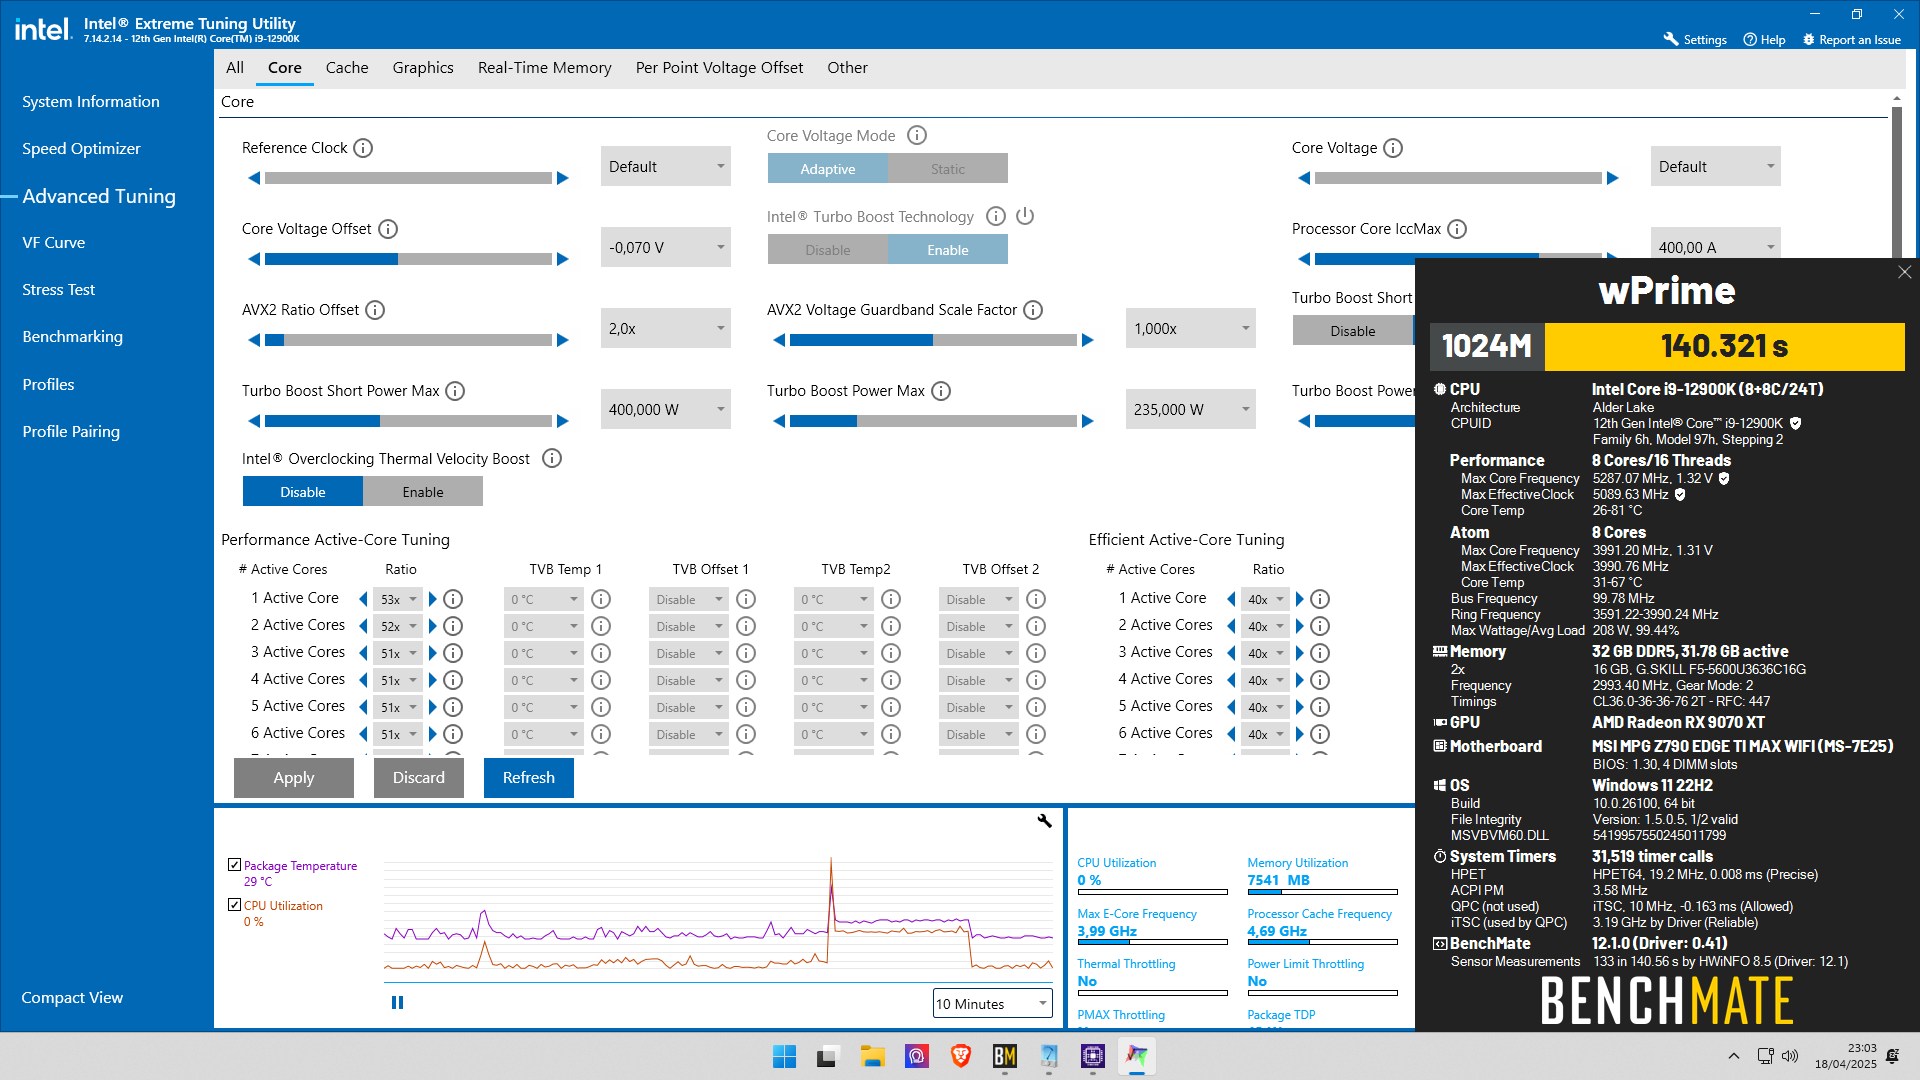This screenshot has width=1920, height=1080.
Task: Open System Information in the sidebar
Action: [x=91, y=101]
